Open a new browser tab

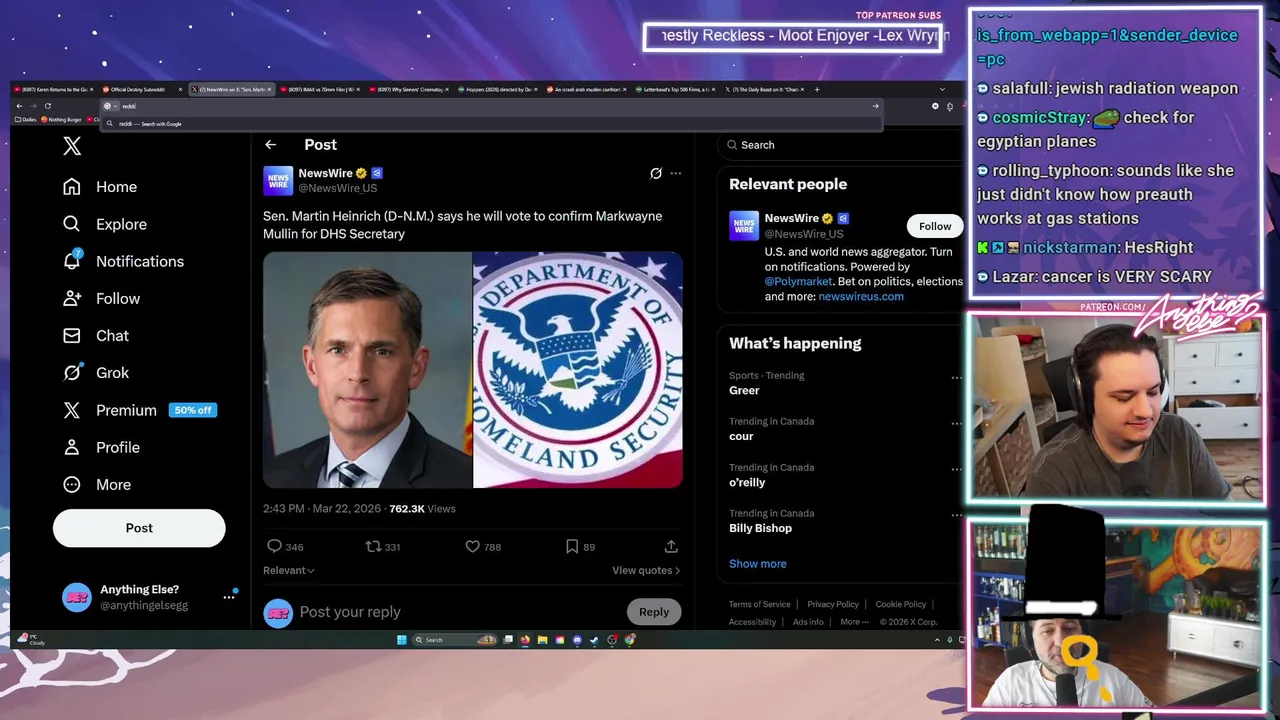(x=817, y=89)
